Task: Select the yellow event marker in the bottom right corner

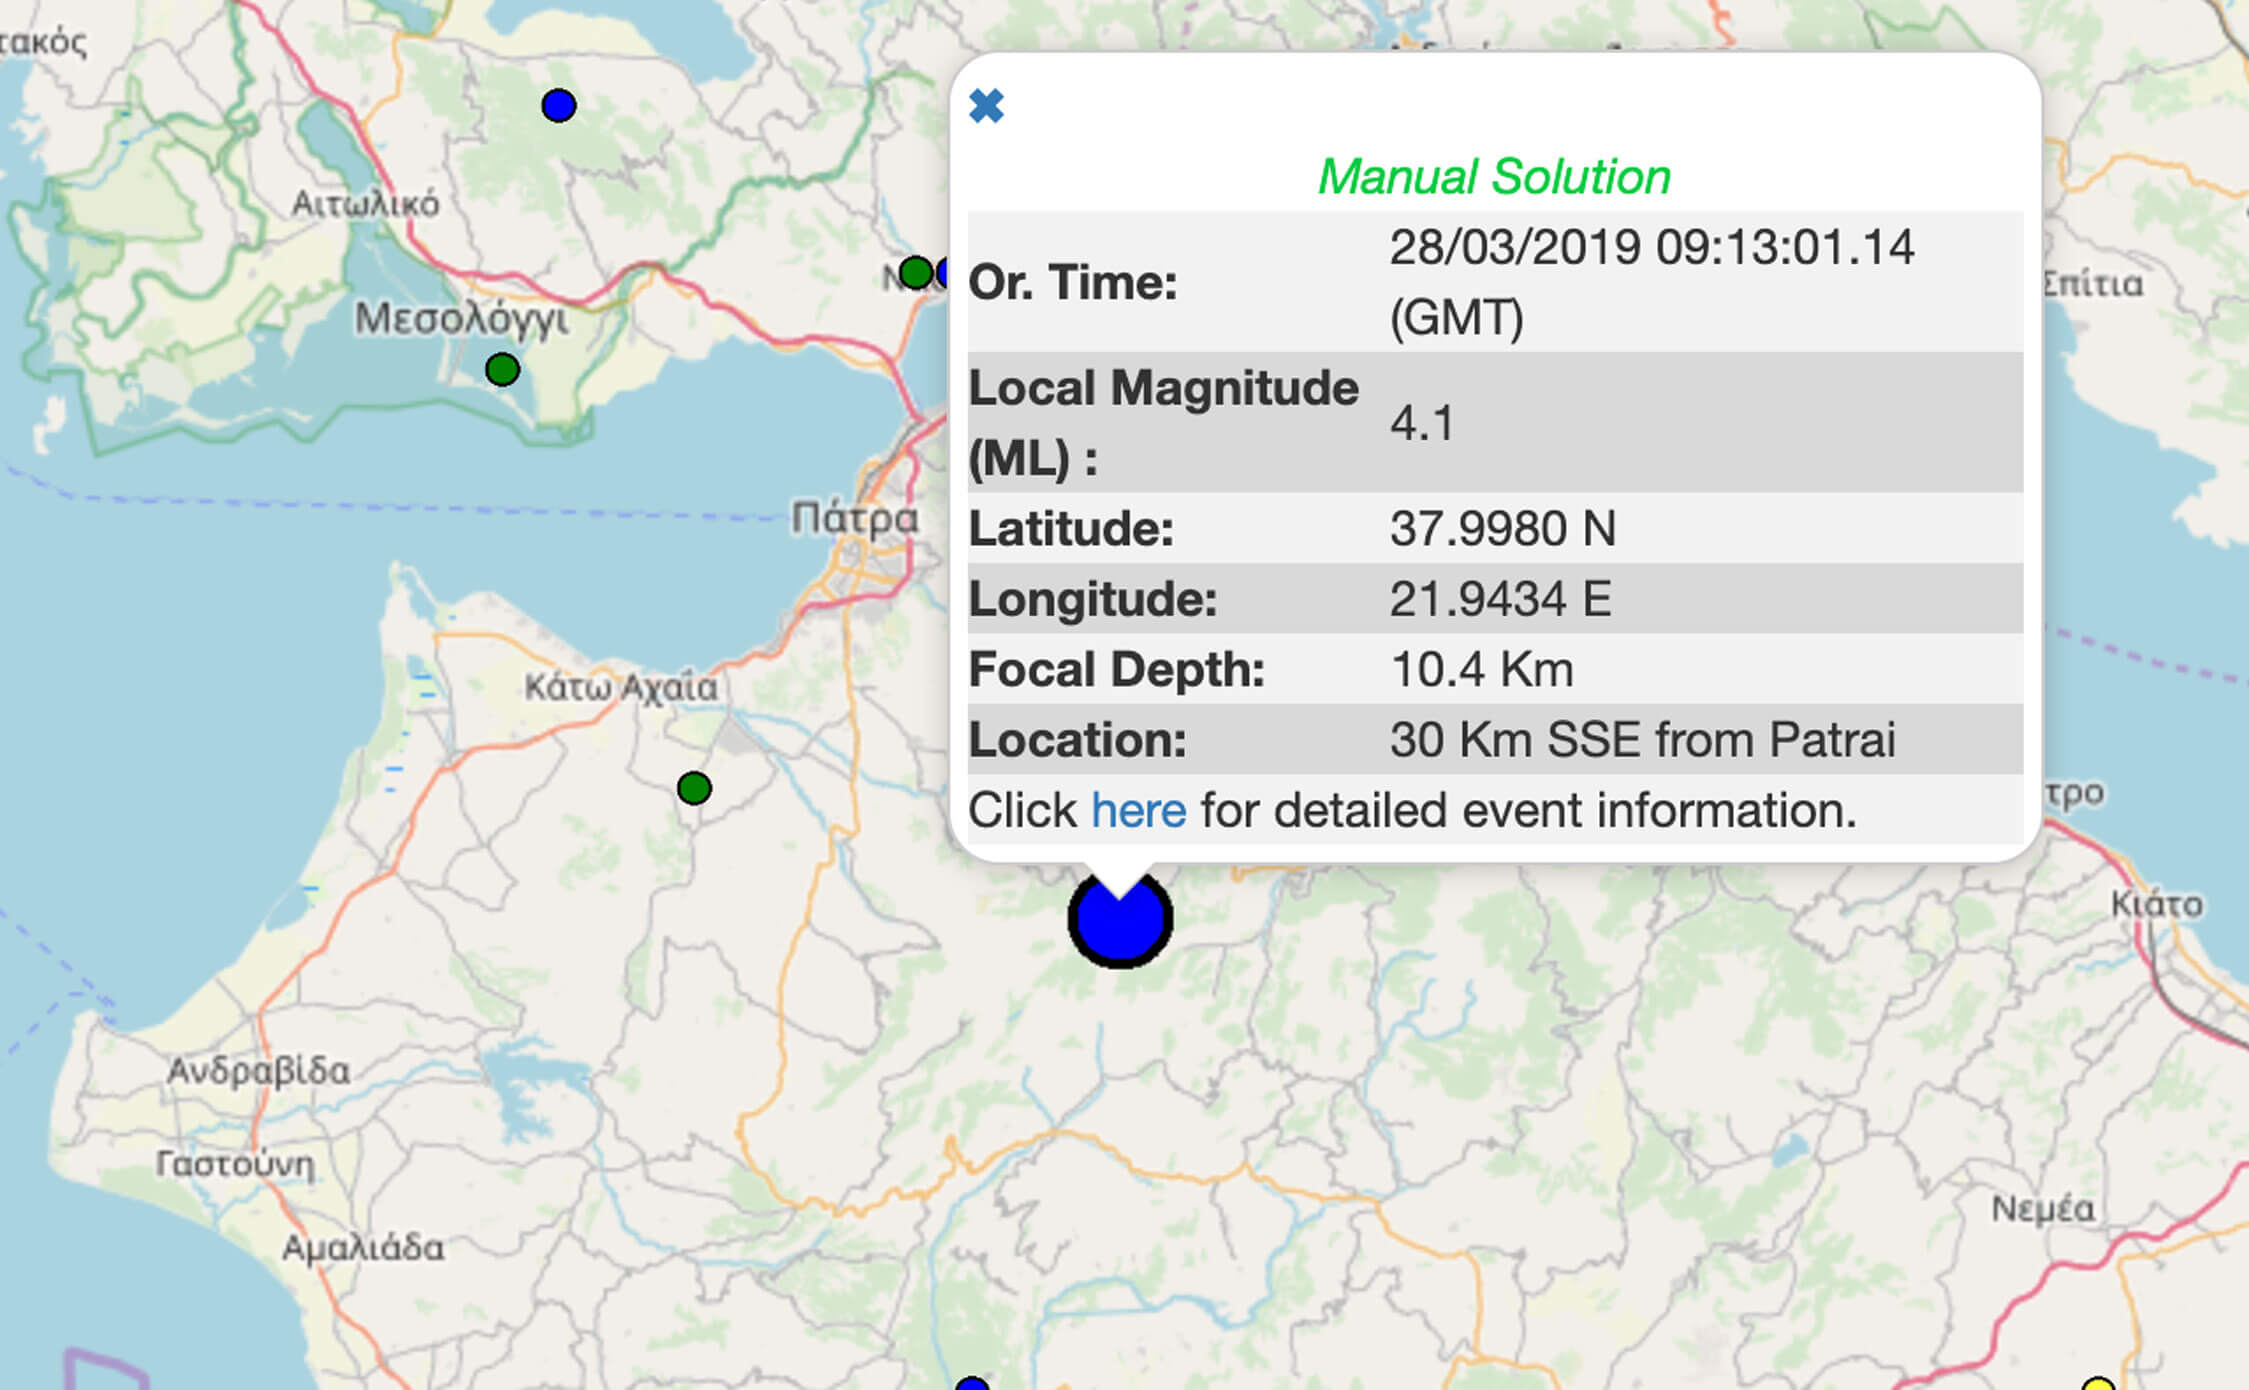Action: click(x=2098, y=1384)
